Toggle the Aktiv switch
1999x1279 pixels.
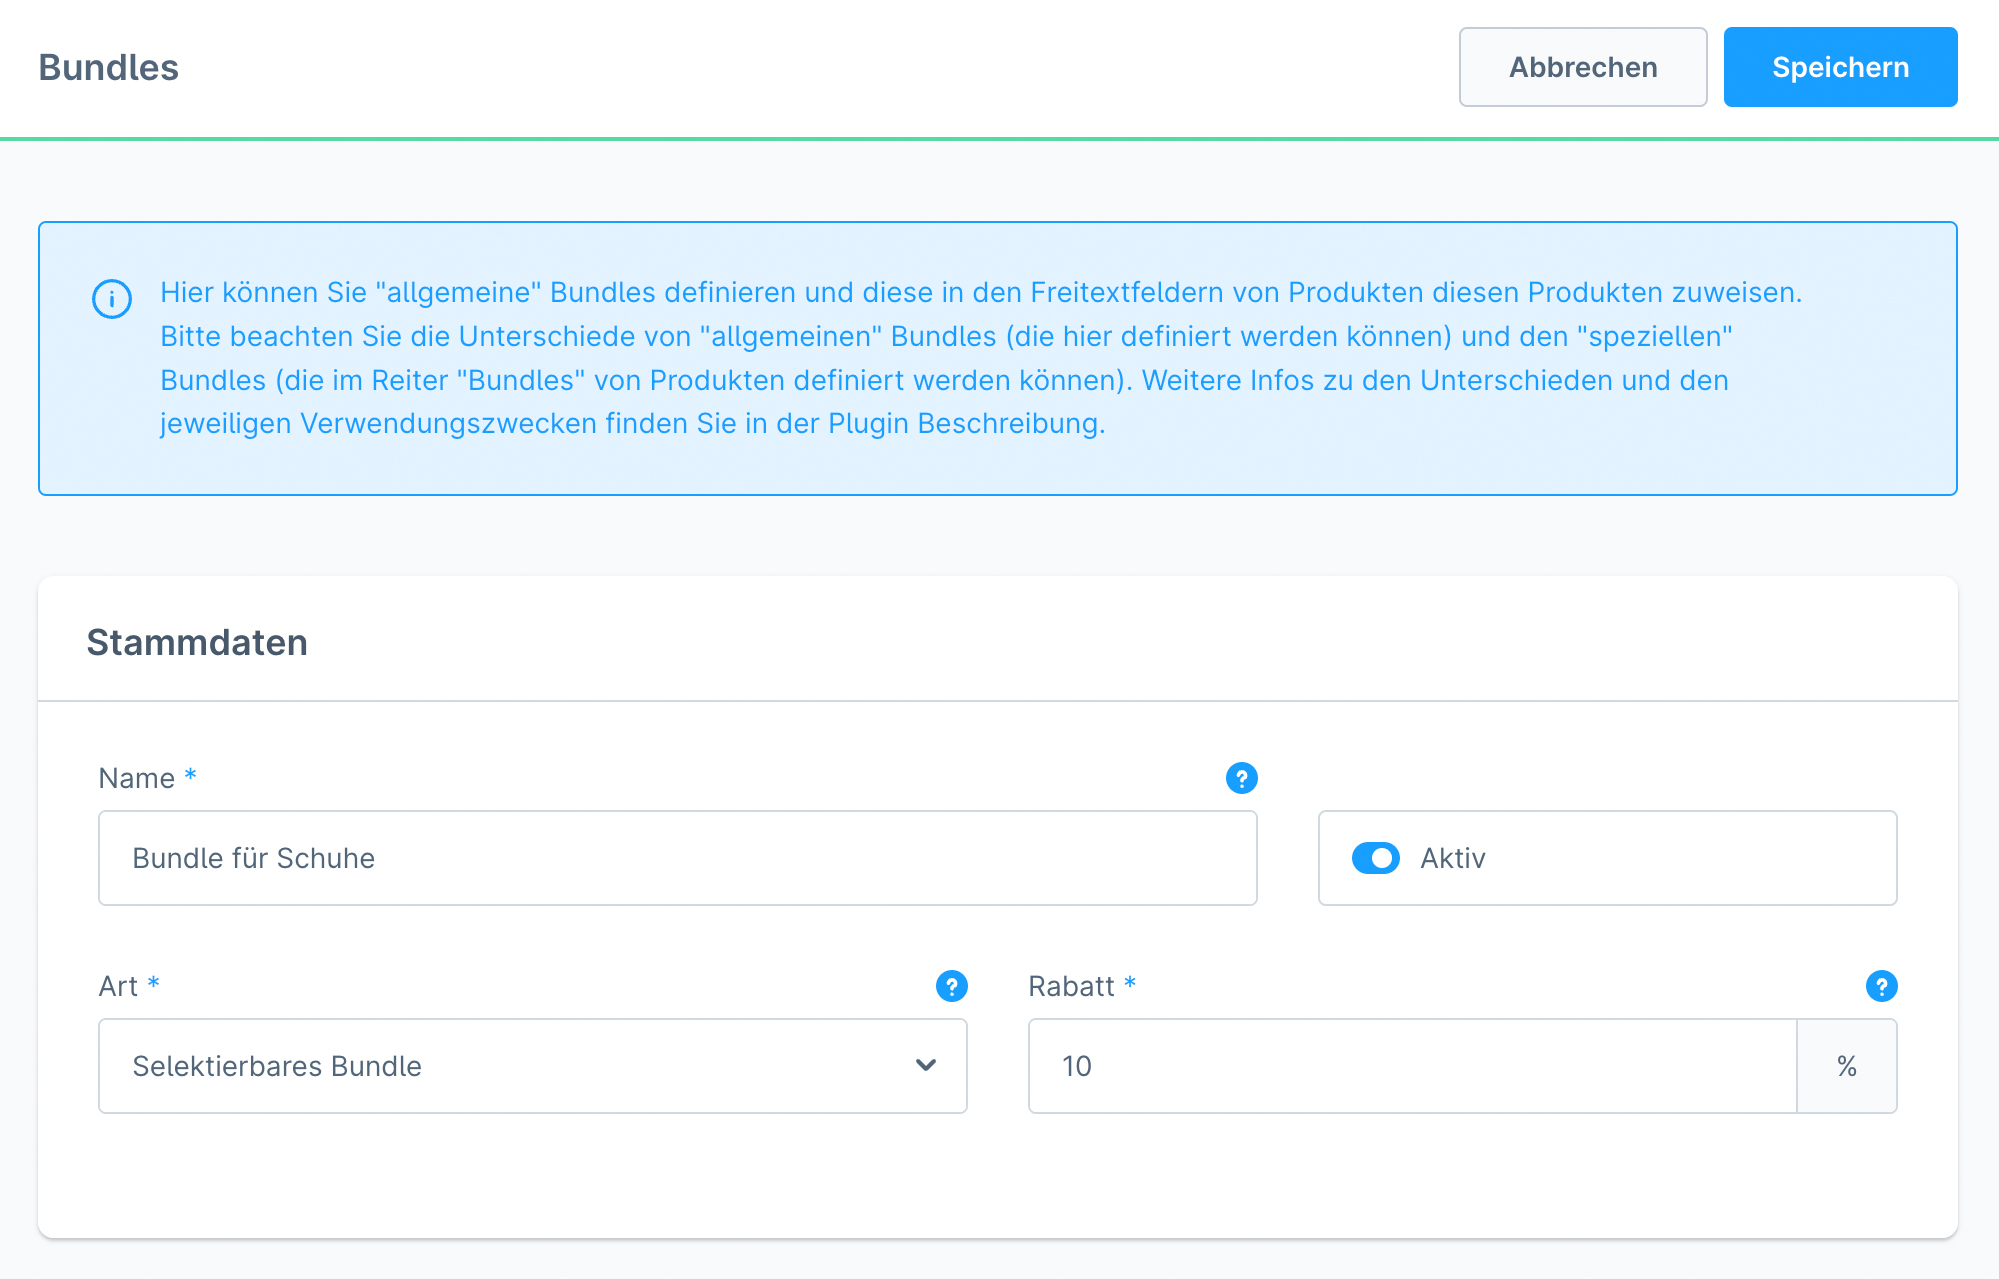click(1375, 858)
